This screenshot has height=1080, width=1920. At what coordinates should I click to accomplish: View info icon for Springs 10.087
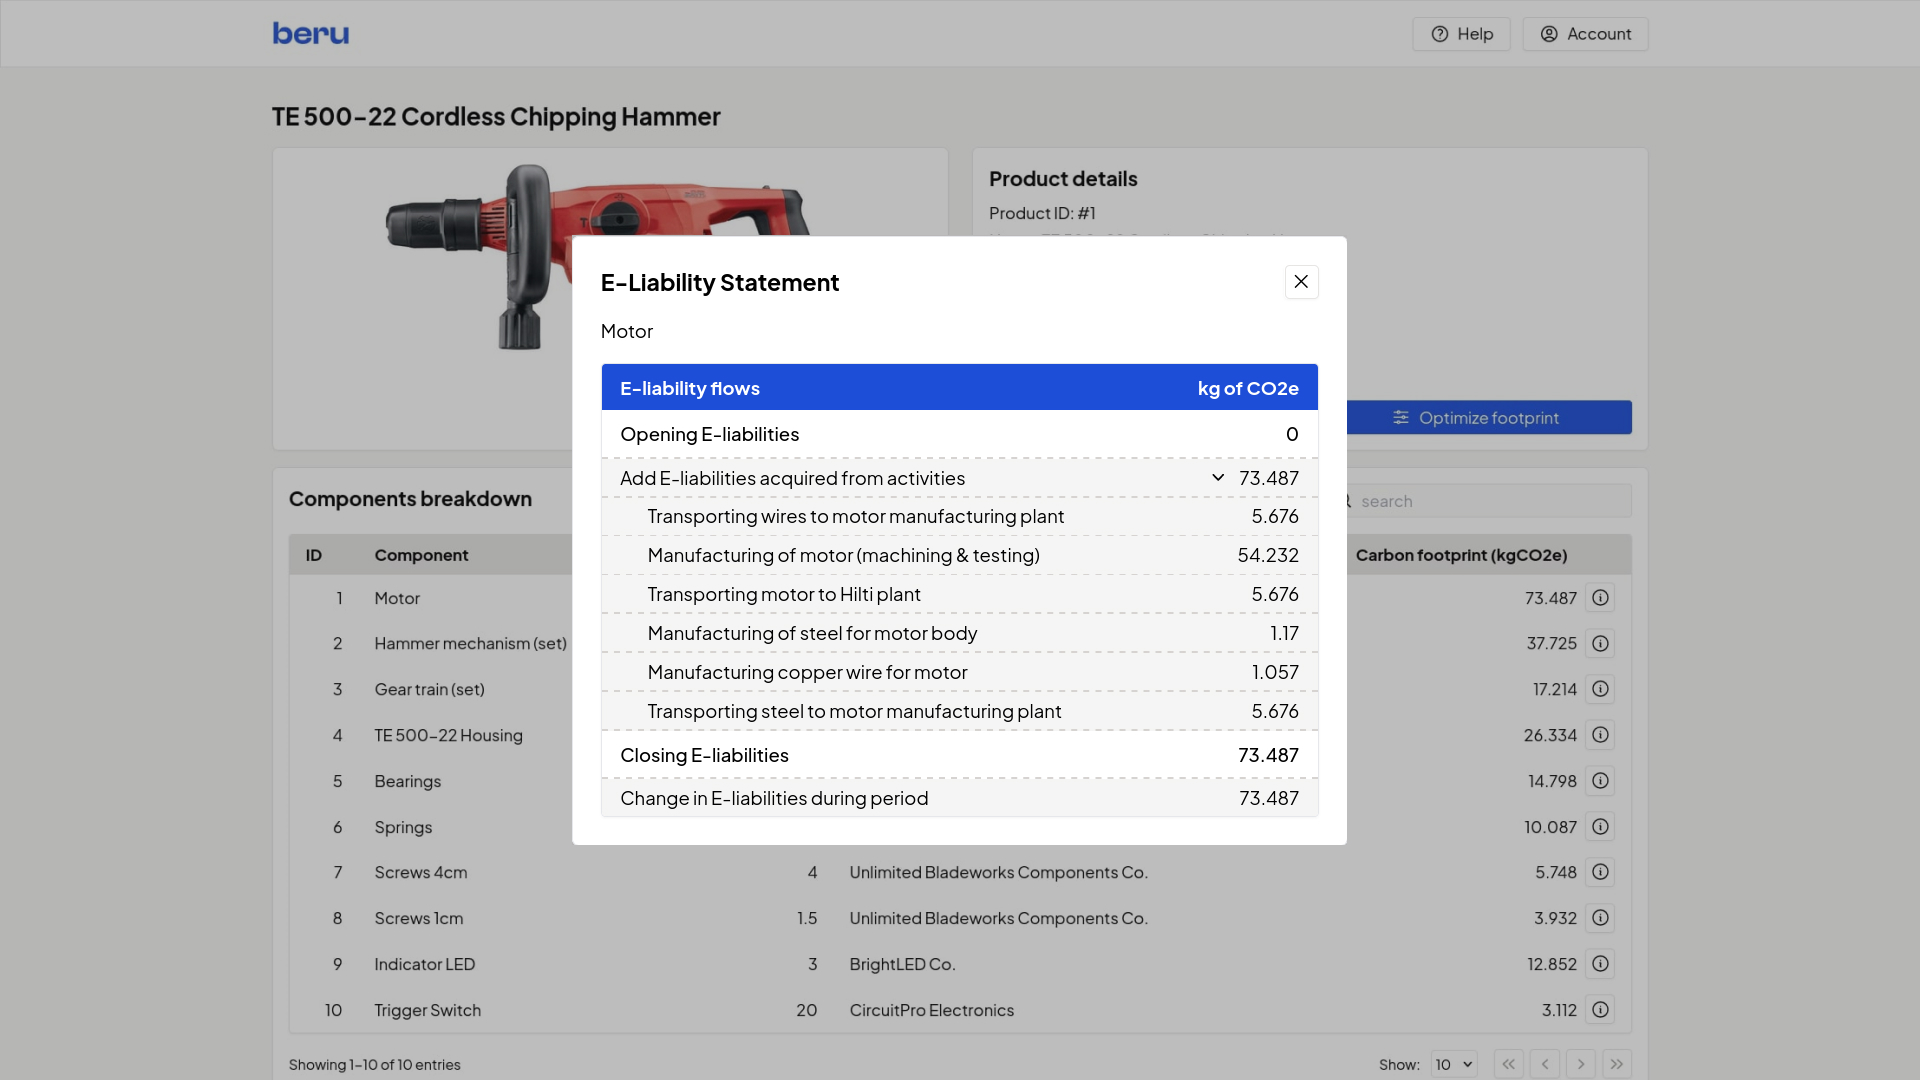click(1600, 827)
